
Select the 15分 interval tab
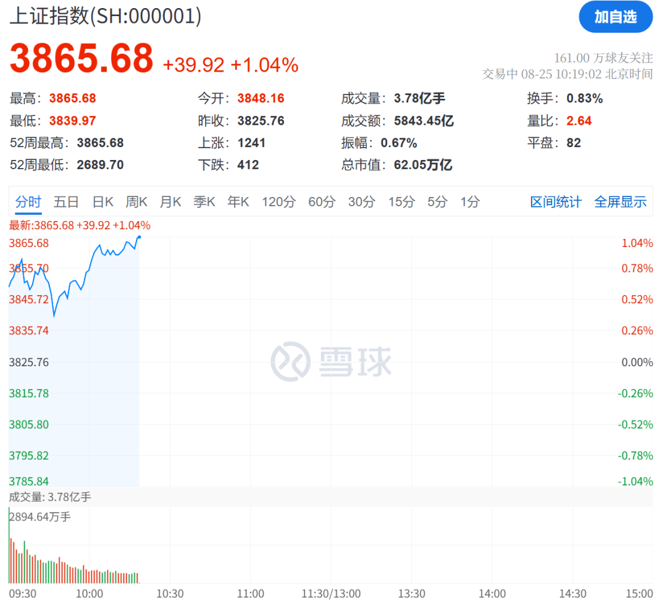pos(401,202)
